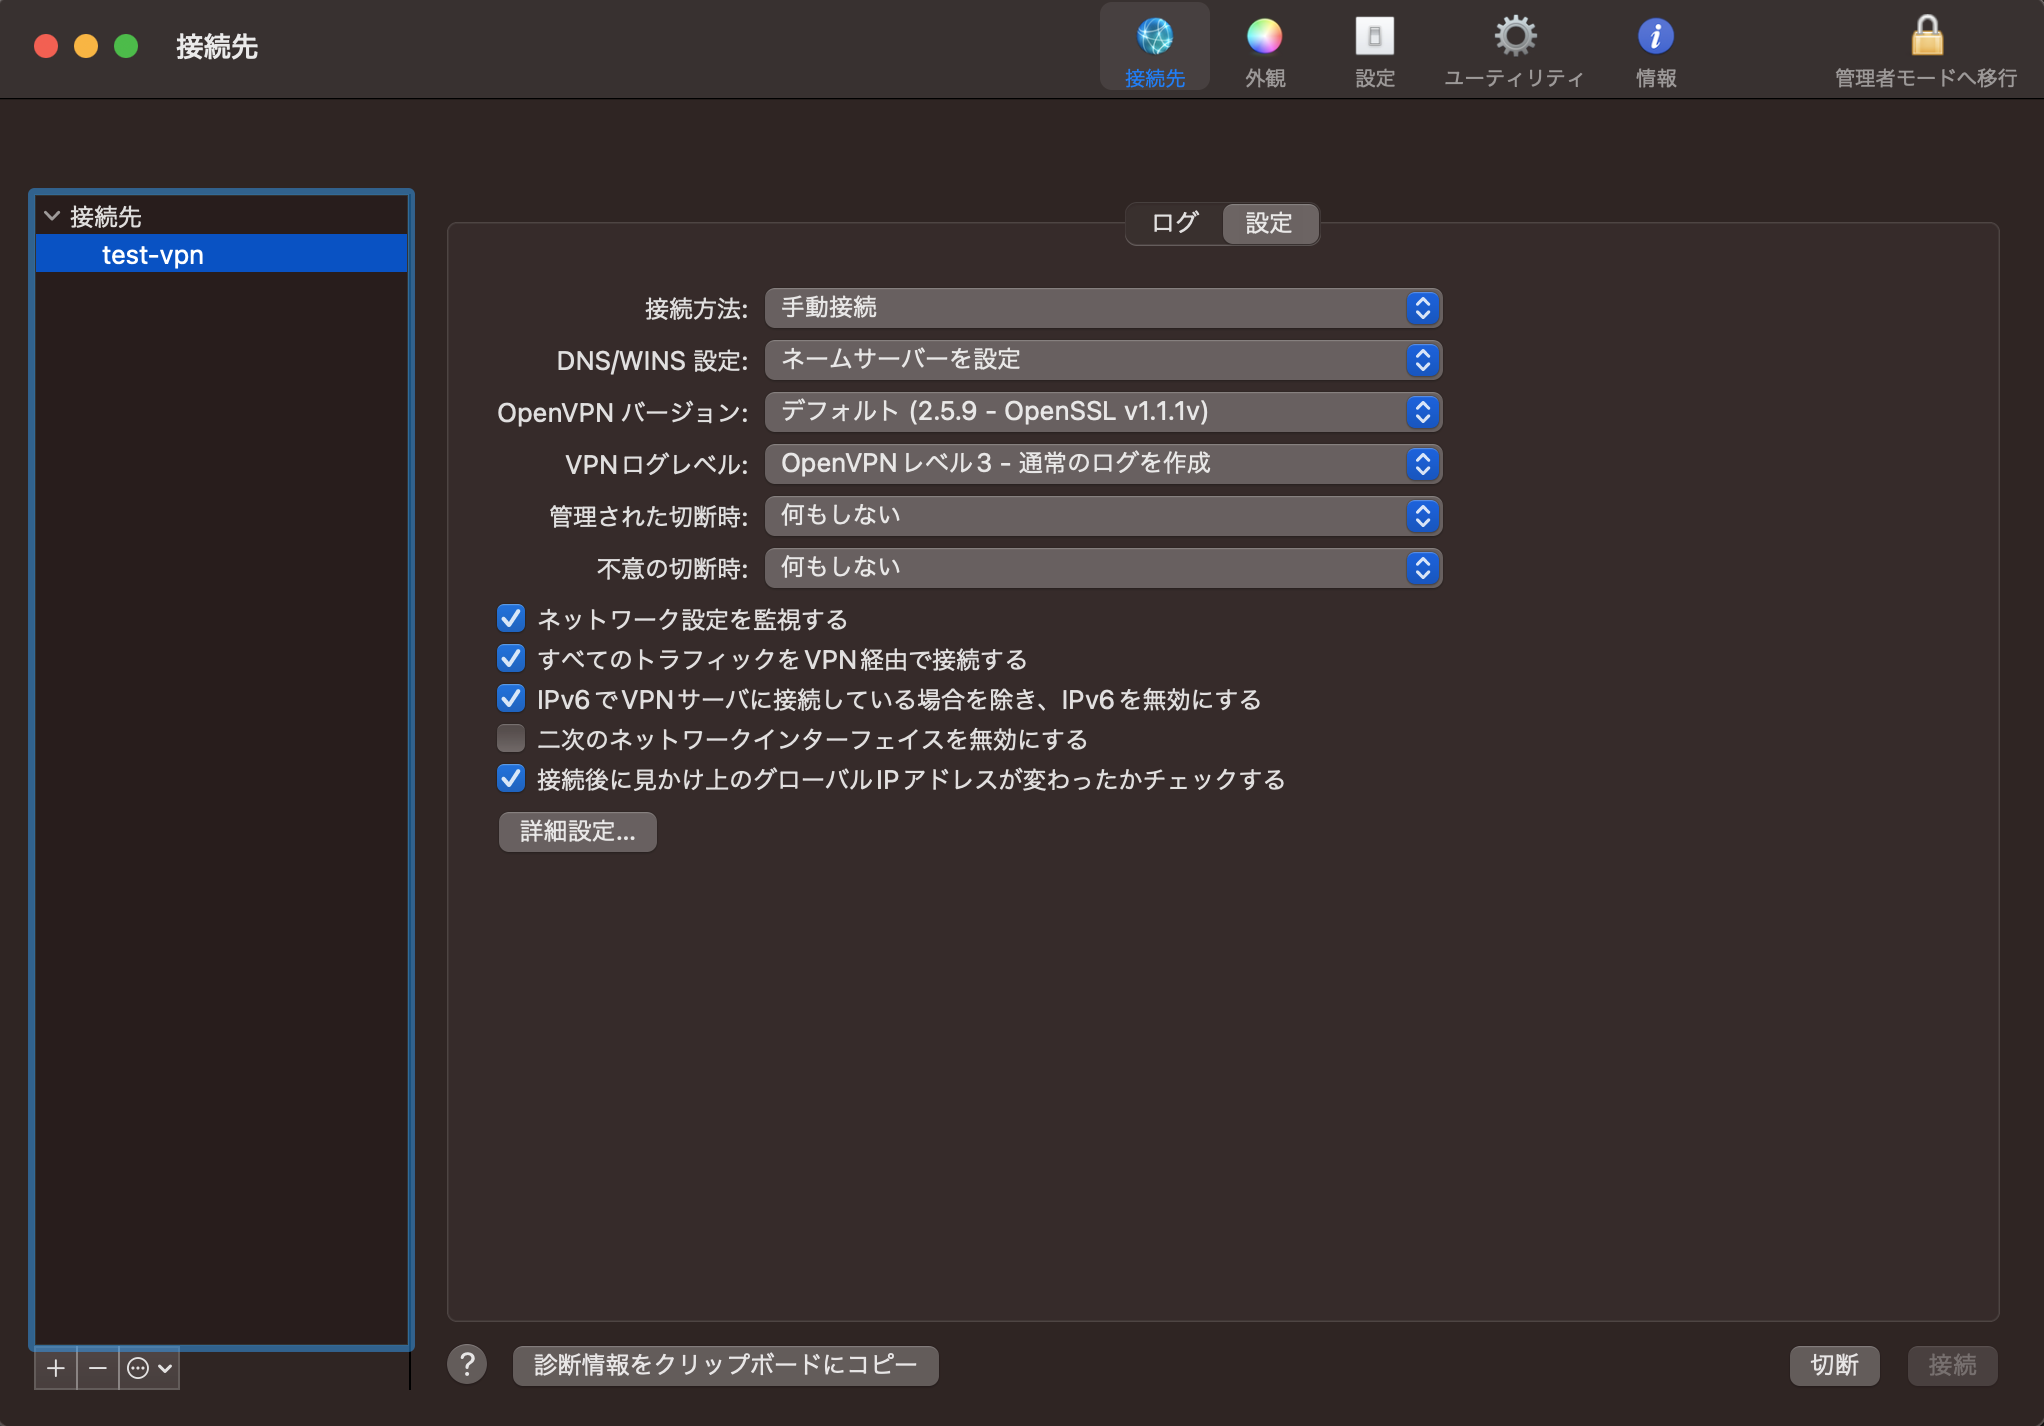Toggle すべてのトラフィックをVPN経由で接続する checkbox
The width and height of the screenshot is (2044, 1426).
click(x=511, y=659)
